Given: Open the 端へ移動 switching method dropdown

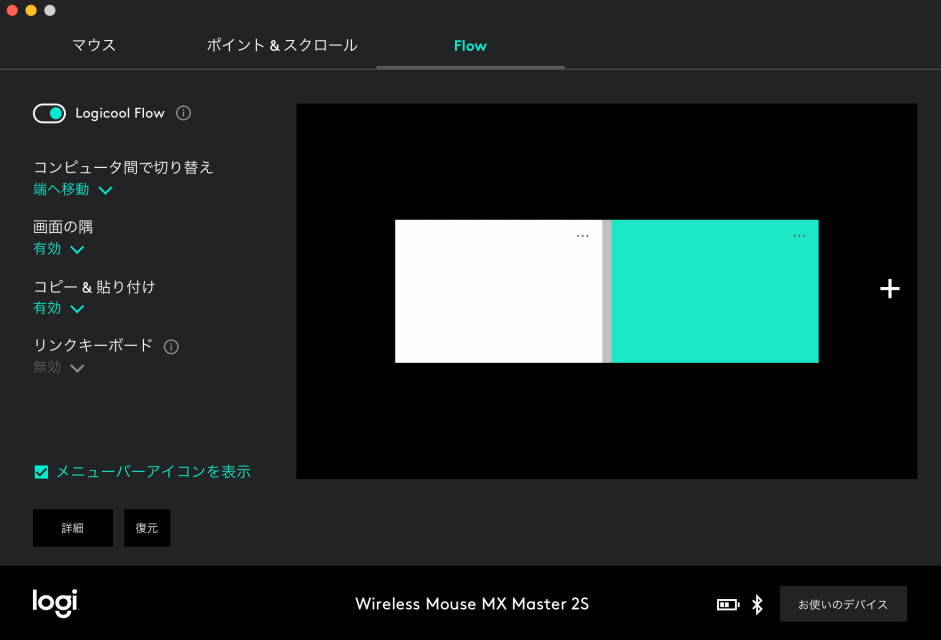Looking at the screenshot, I should 72,190.
